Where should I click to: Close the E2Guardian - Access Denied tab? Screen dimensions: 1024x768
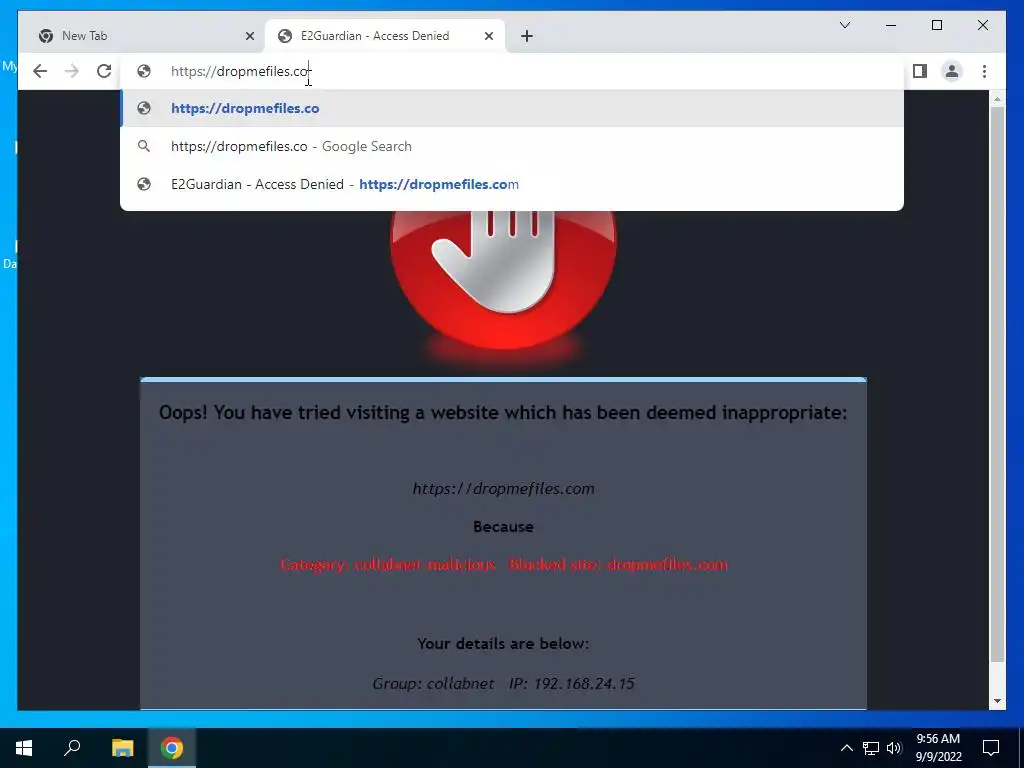point(488,36)
